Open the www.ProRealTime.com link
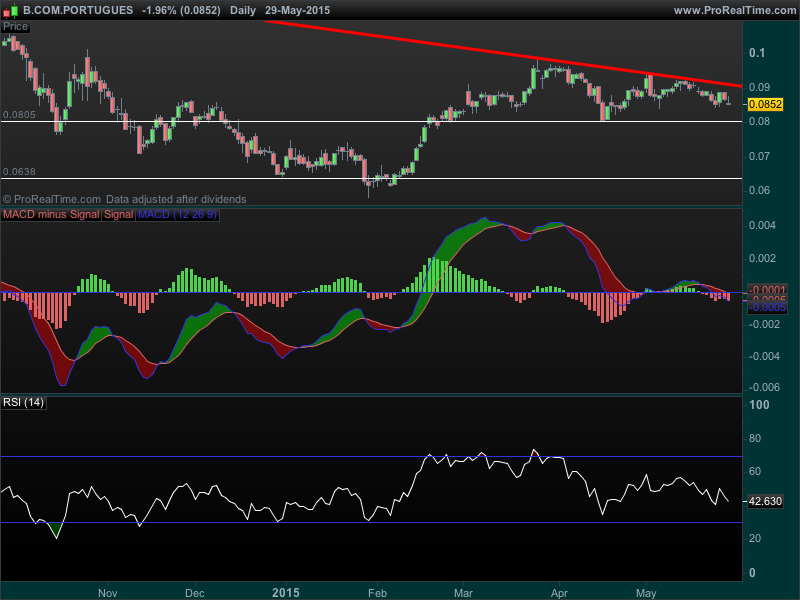 [x=734, y=9]
